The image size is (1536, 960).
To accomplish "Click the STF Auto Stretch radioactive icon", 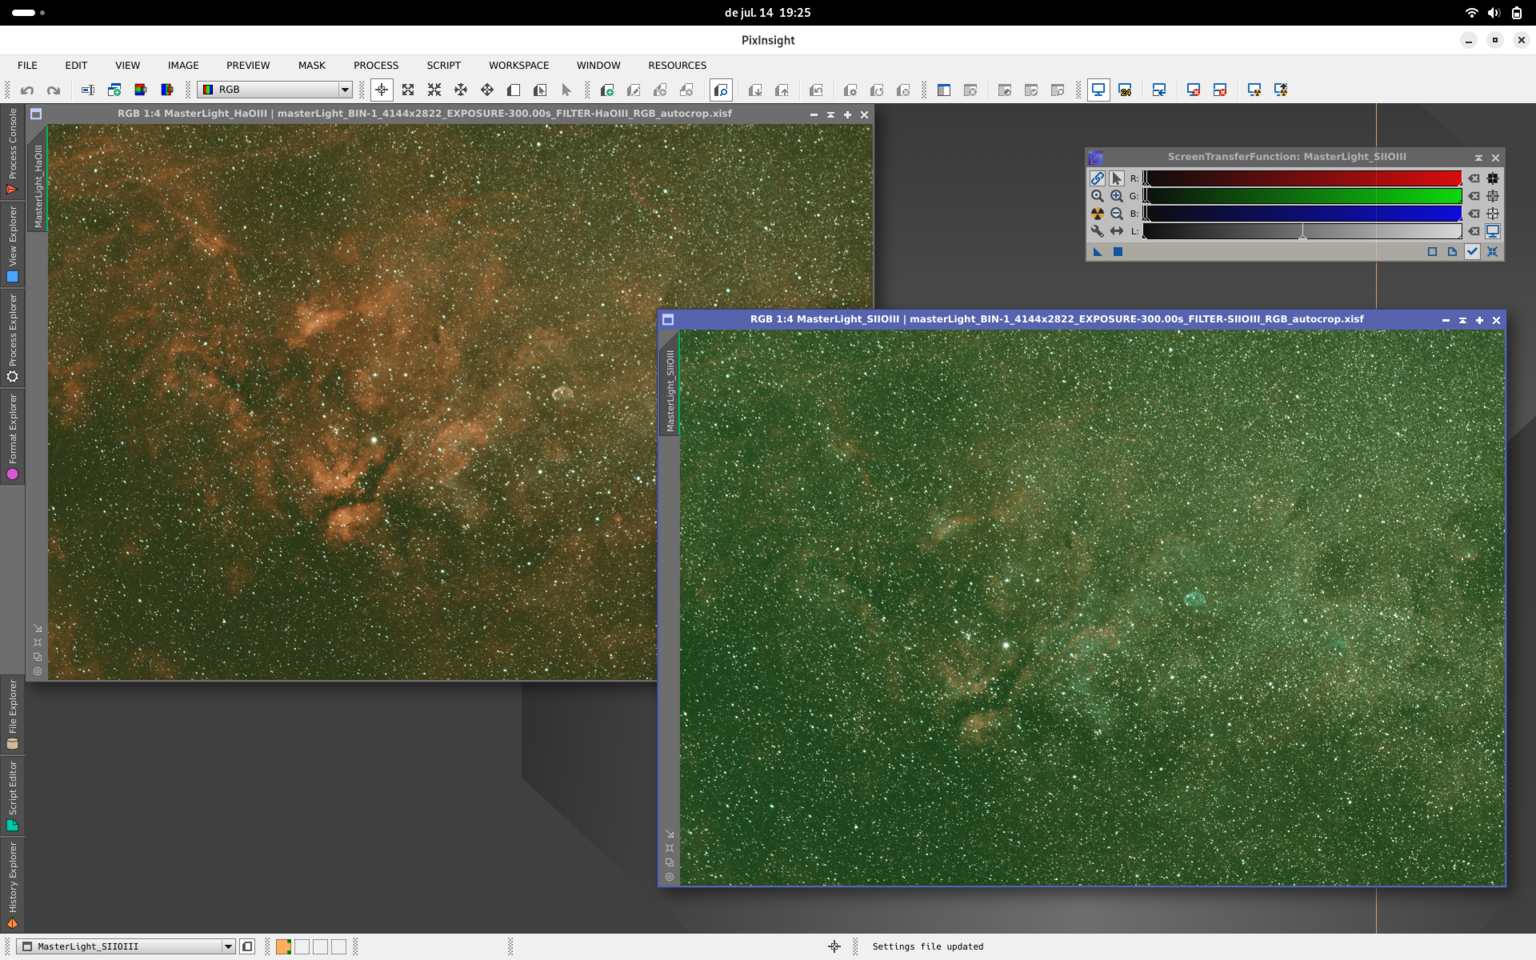I will click(x=1097, y=214).
